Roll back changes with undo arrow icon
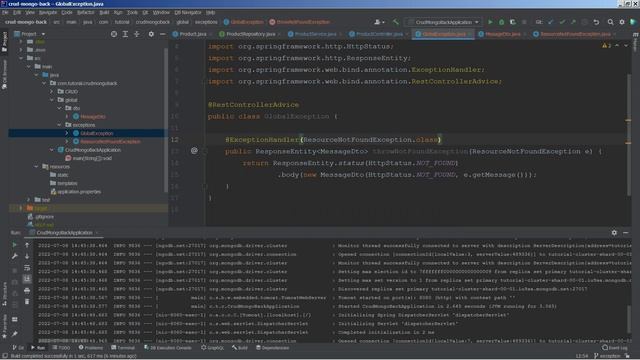Screen dimensions: 640x360 pyautogui.click(x=596, y=22)
